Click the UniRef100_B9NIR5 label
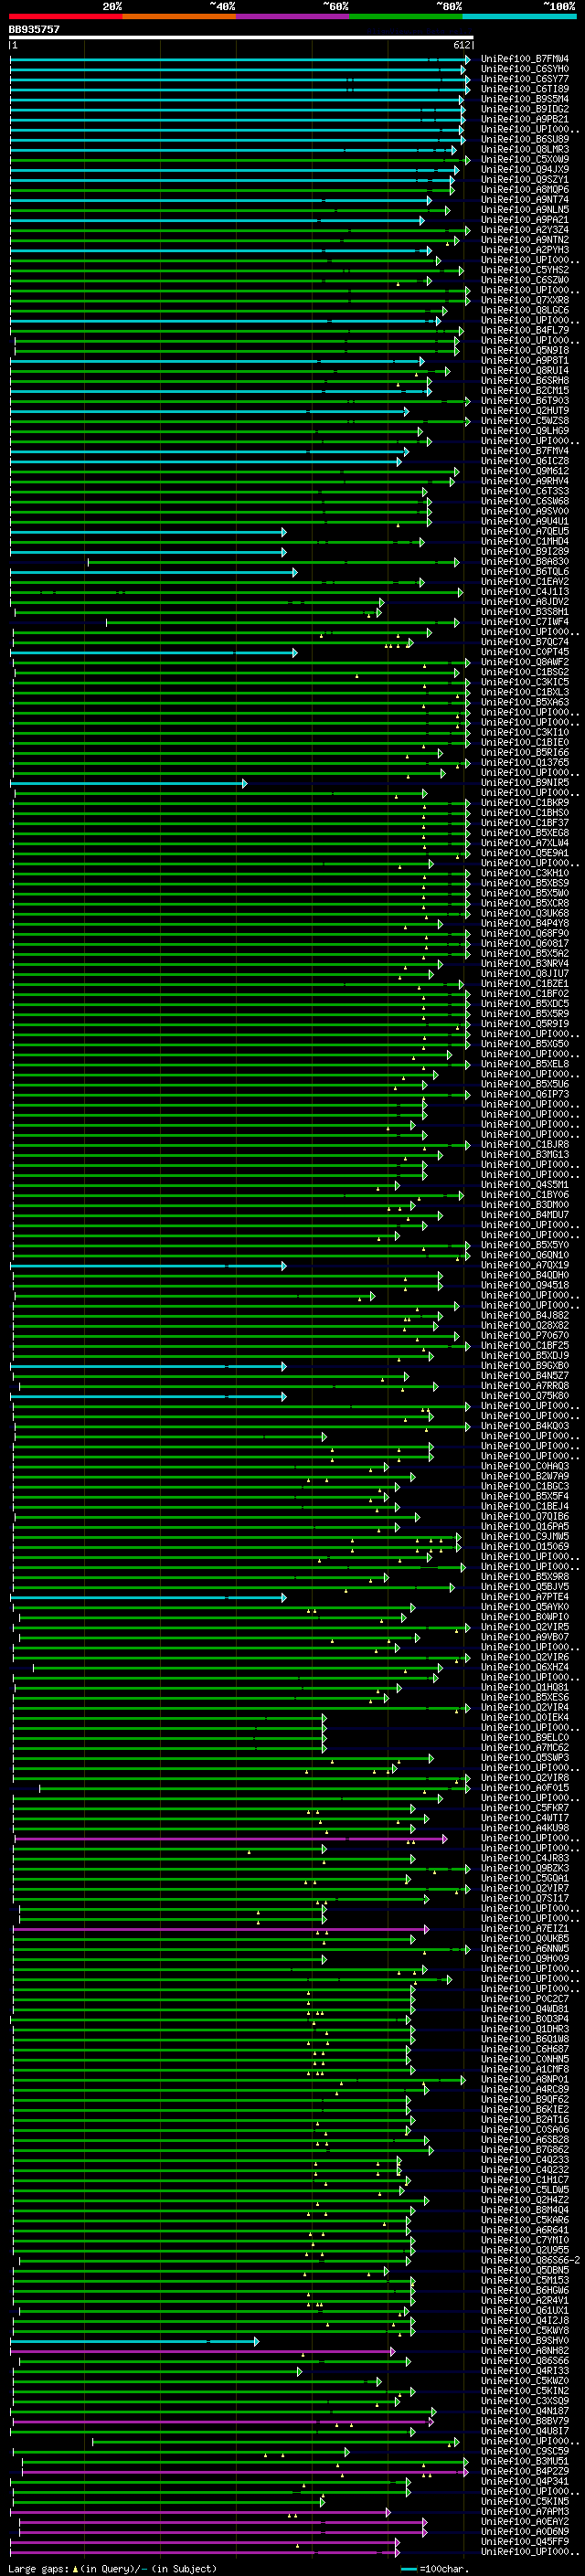585x2576 pixels. [x=525, y=783]
